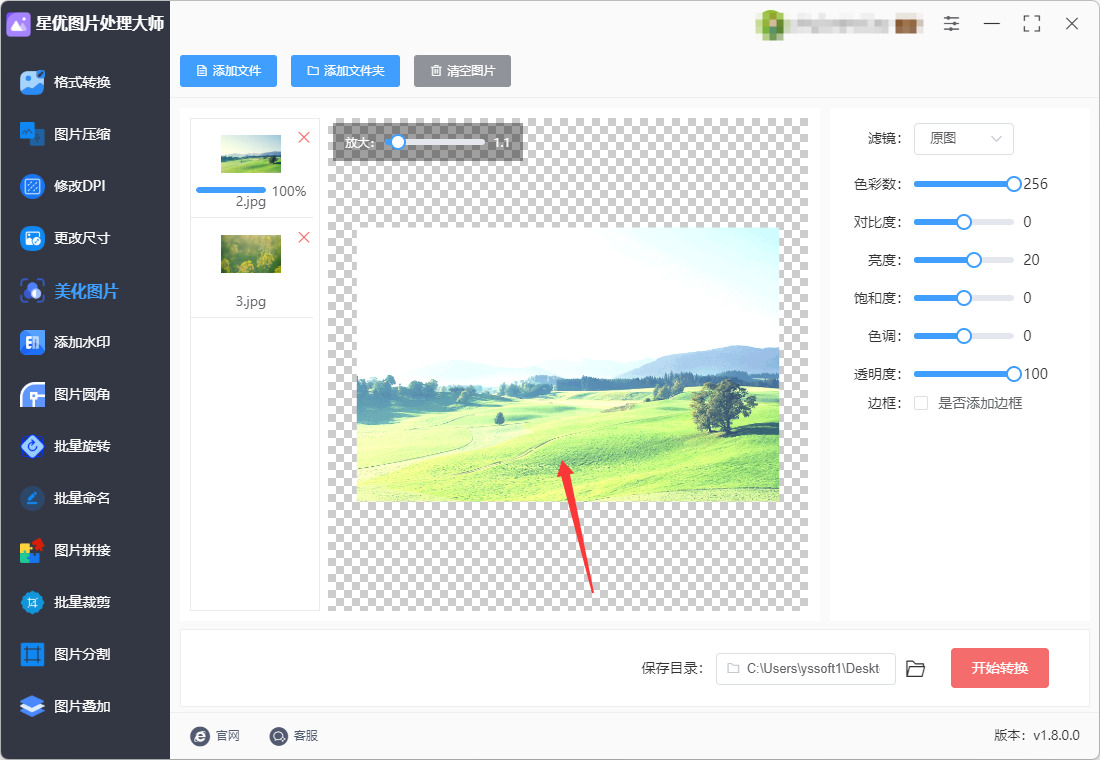
Task: Select the 2.jpg thumbnail in file list
Action: [251, 154]
